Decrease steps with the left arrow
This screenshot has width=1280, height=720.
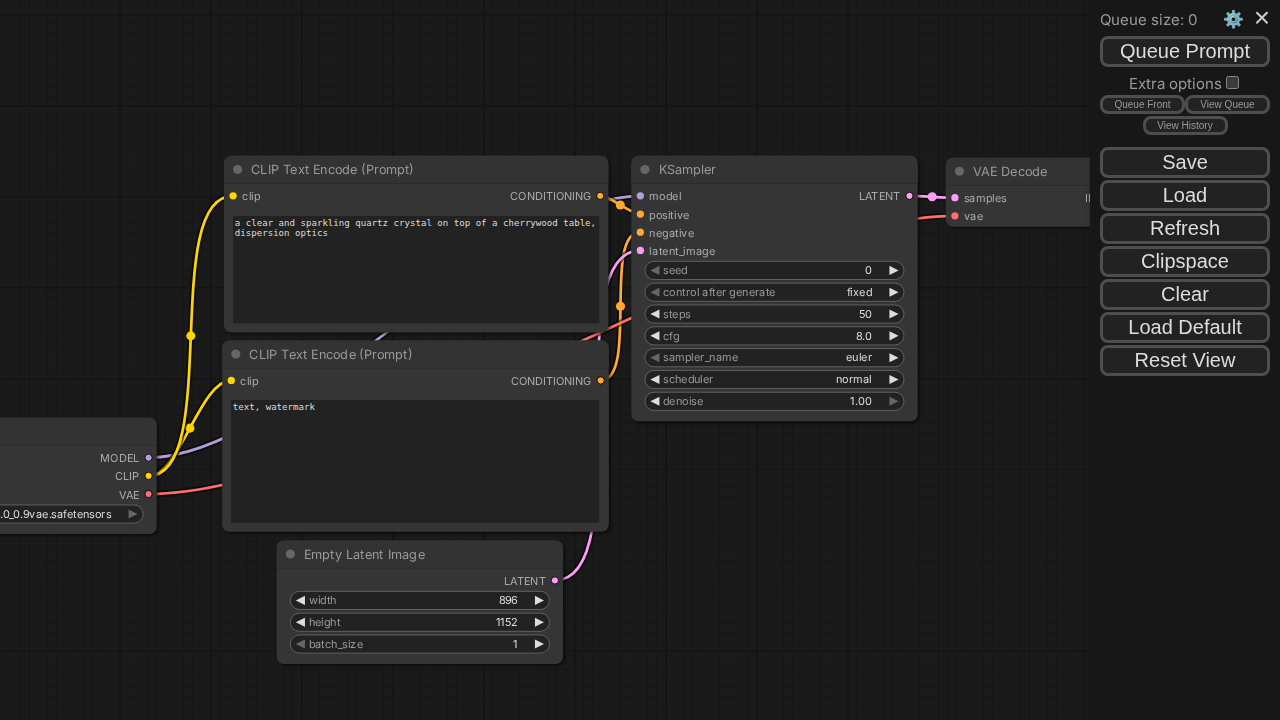[655, 314]
